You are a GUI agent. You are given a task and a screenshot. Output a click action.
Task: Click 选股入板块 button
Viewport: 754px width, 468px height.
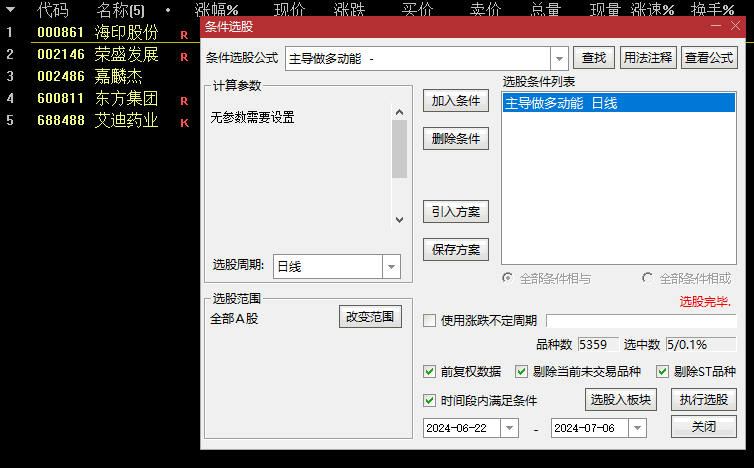621,400
